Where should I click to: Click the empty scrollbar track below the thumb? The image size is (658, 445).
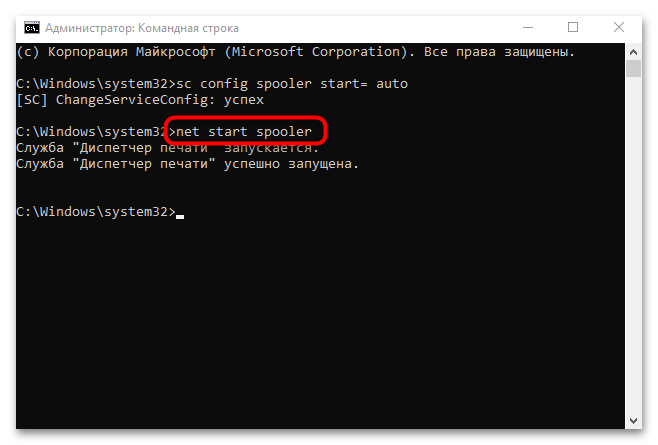click(x=633, y=250)
